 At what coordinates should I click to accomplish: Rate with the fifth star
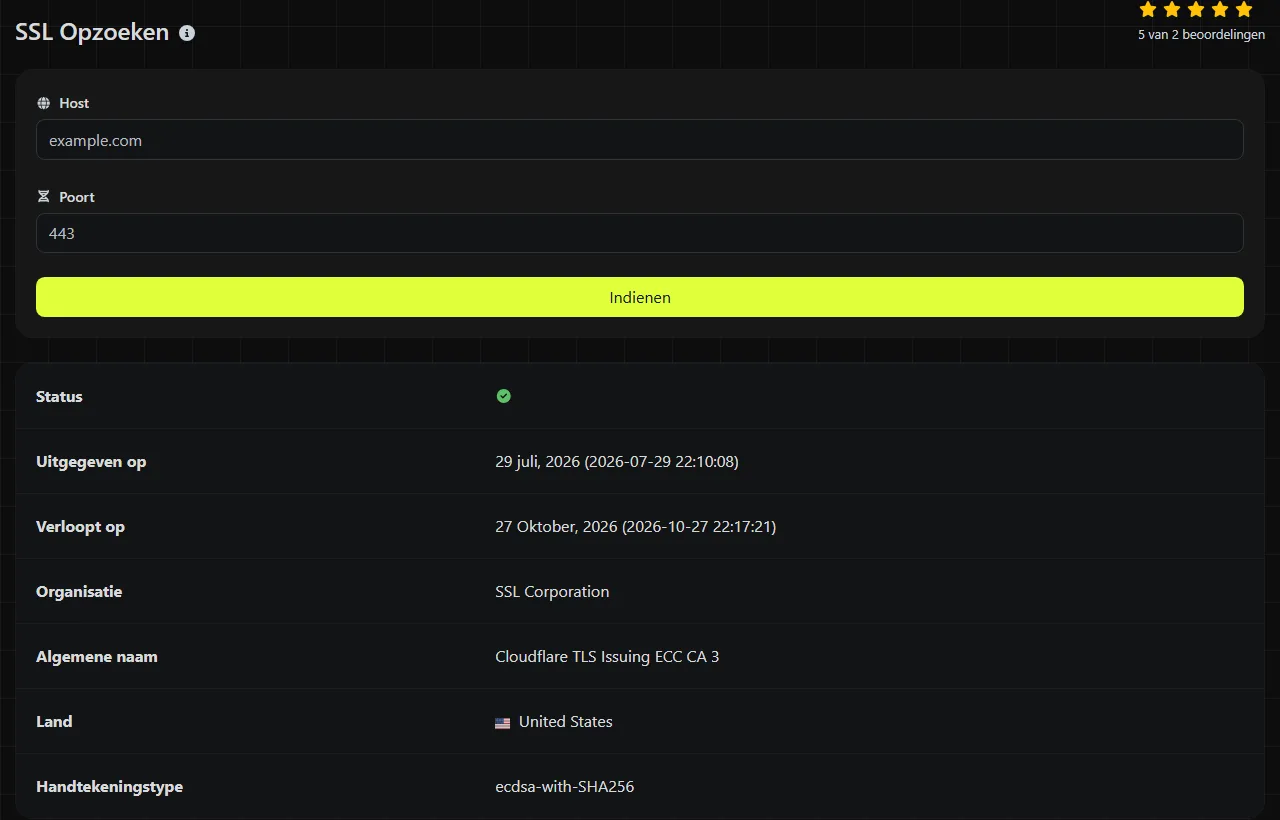1244,9
